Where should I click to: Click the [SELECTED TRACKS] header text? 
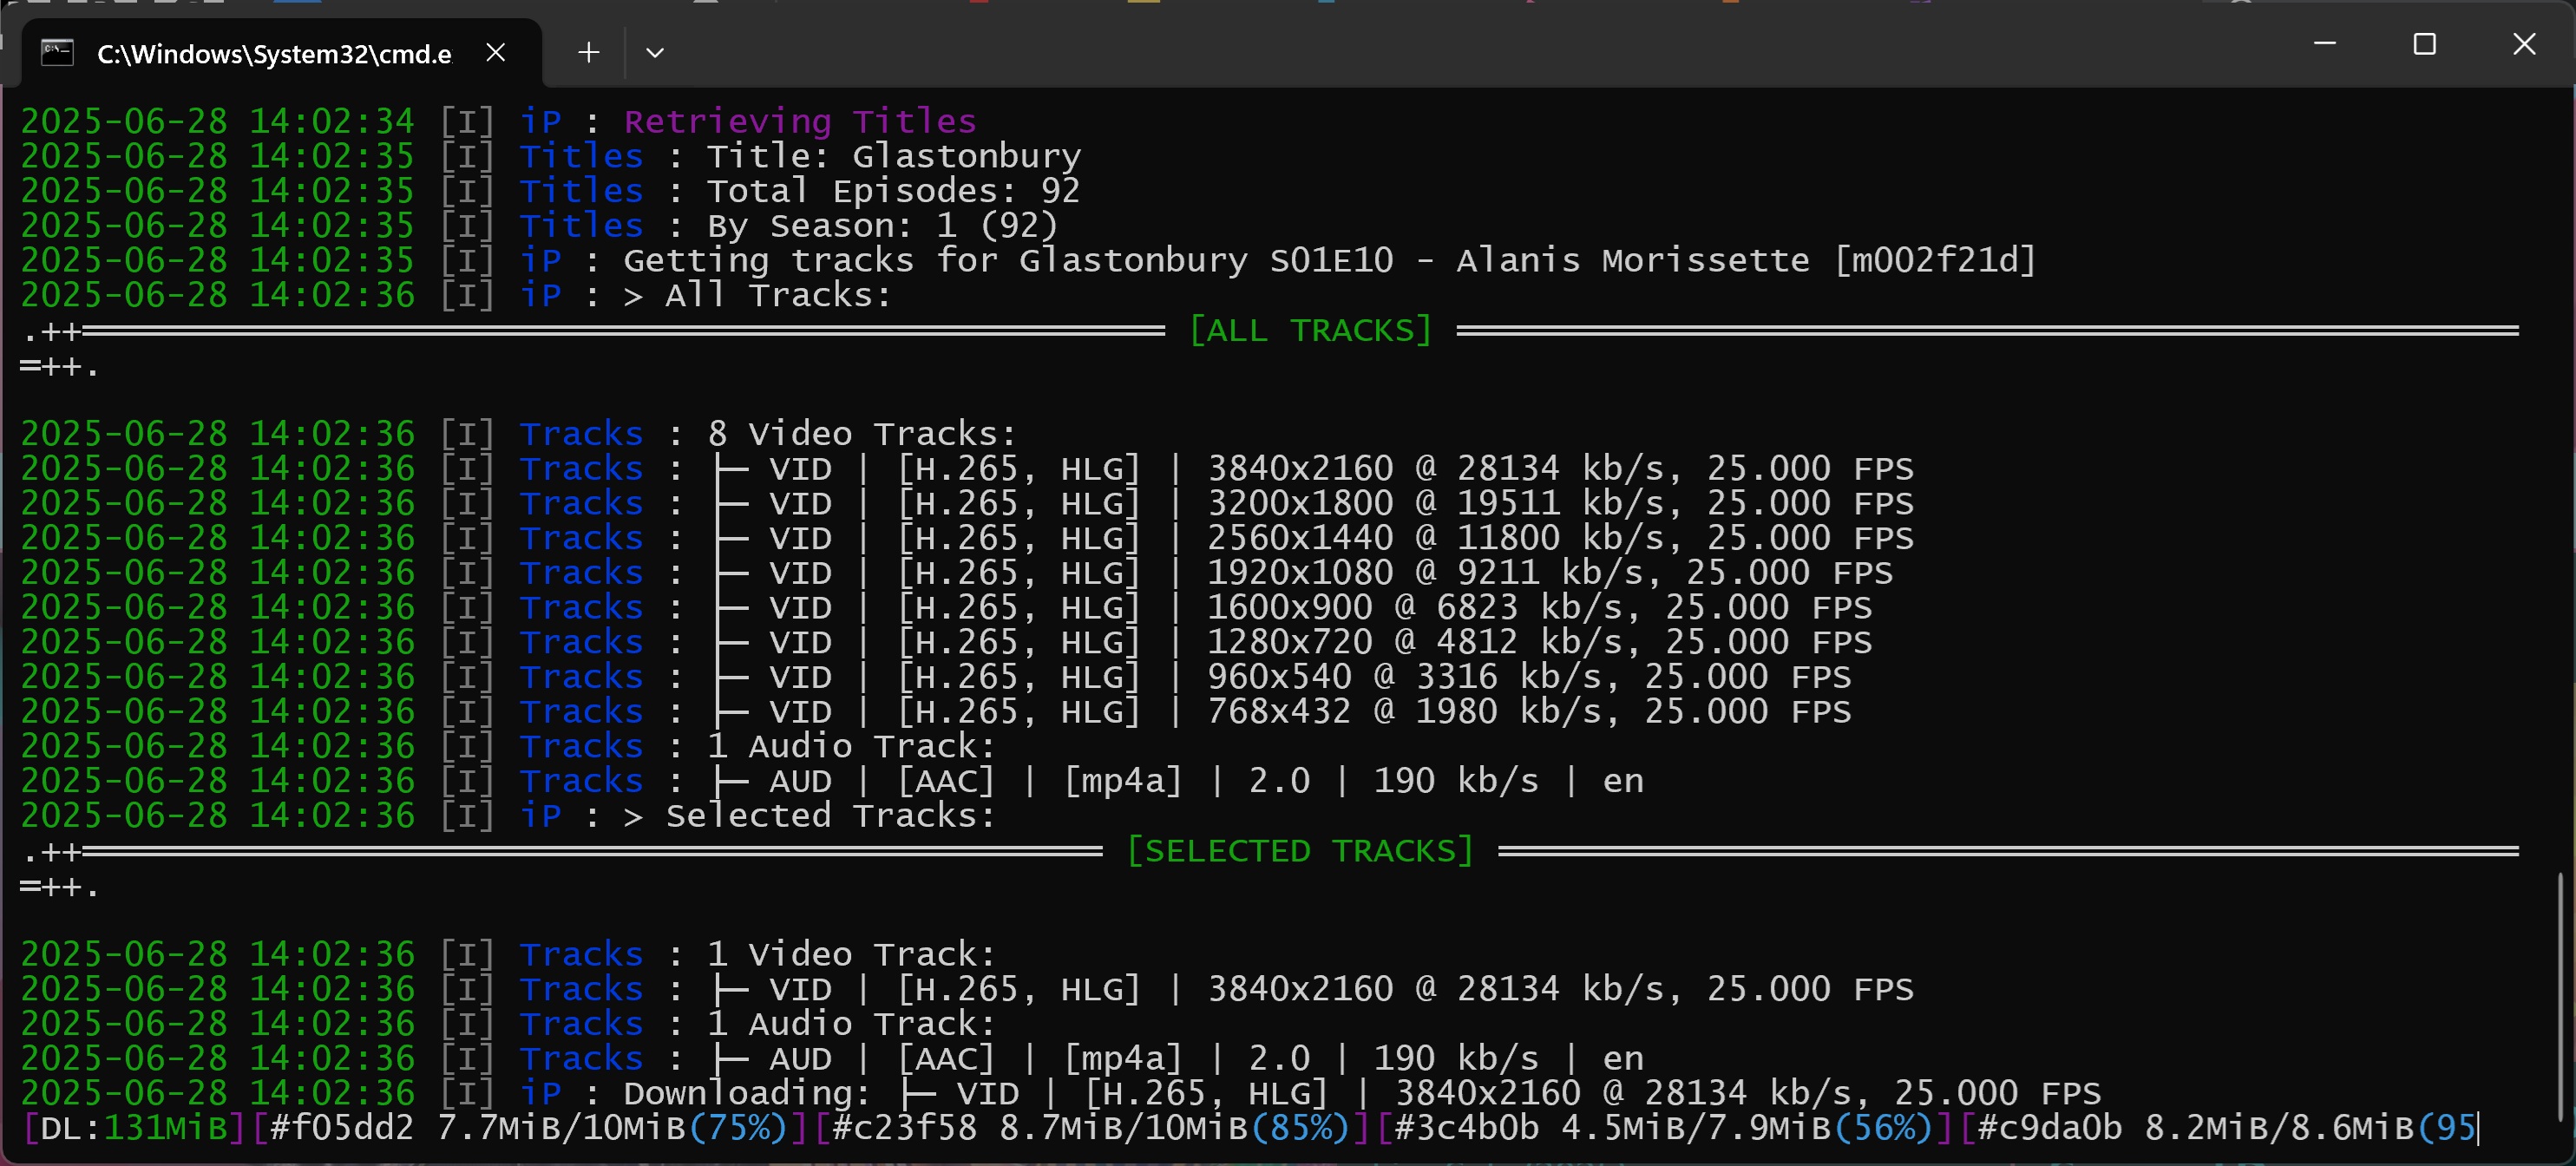point(1300,851)
